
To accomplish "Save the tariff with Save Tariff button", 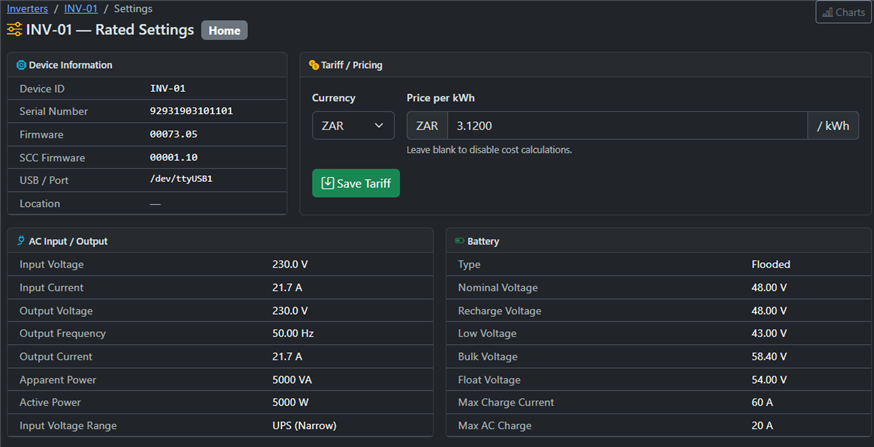I will point(356,183).
